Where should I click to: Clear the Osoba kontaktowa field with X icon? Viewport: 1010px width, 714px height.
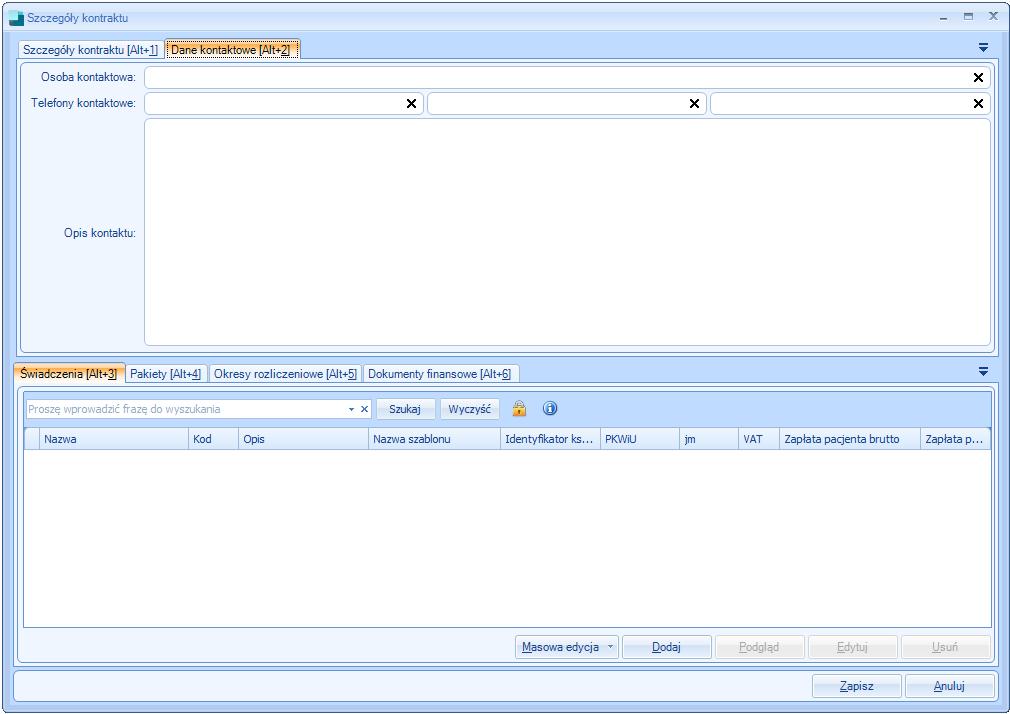[x=978, y=78]
